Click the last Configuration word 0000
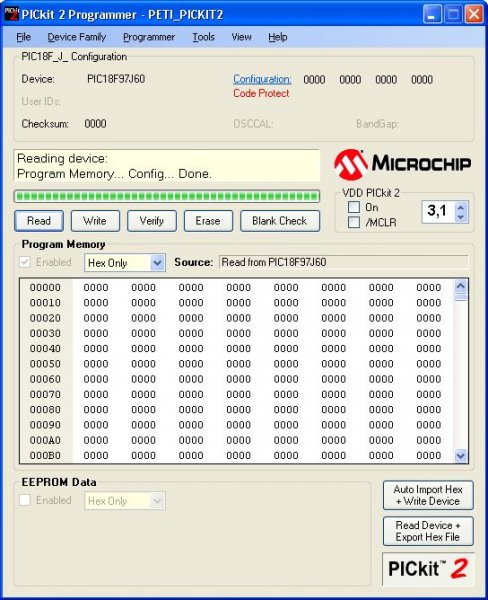Image resolution: width=488 pixels, height=600 pixels. pyautogui.click(x=422, y=80)
